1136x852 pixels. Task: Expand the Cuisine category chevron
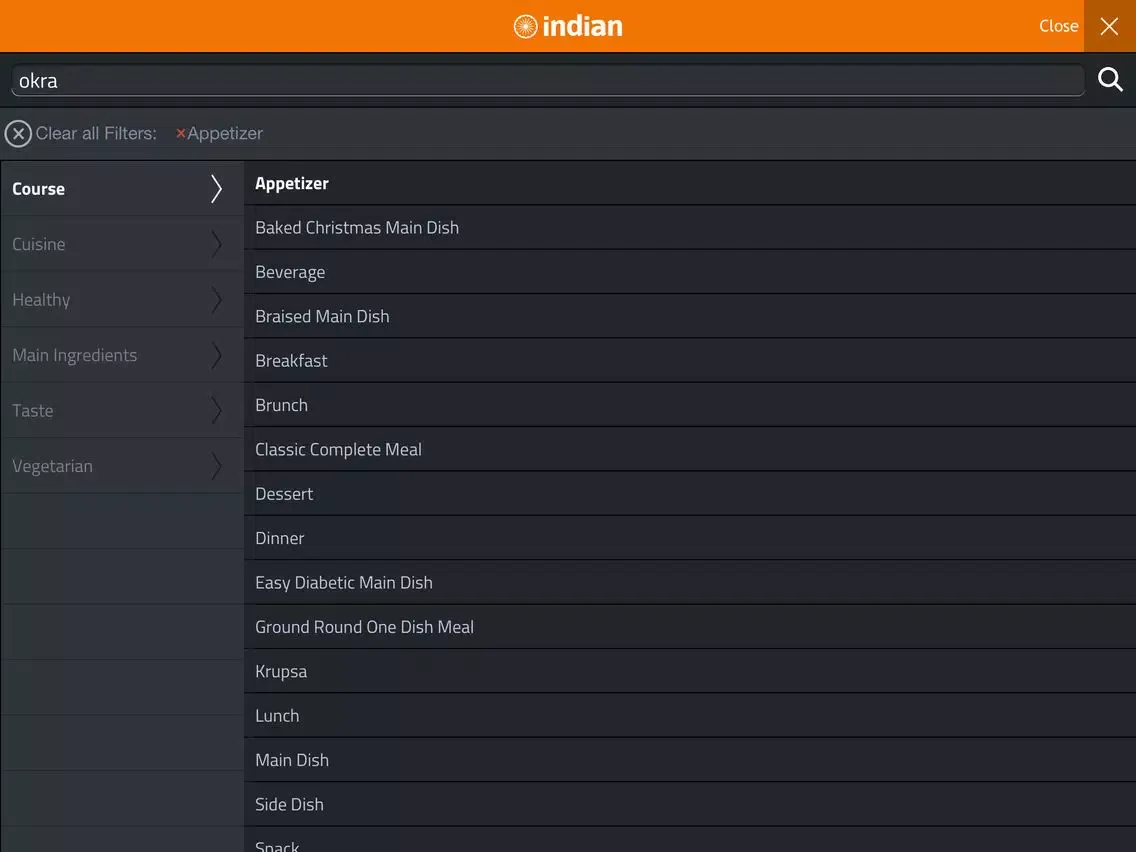coord(216,244)
